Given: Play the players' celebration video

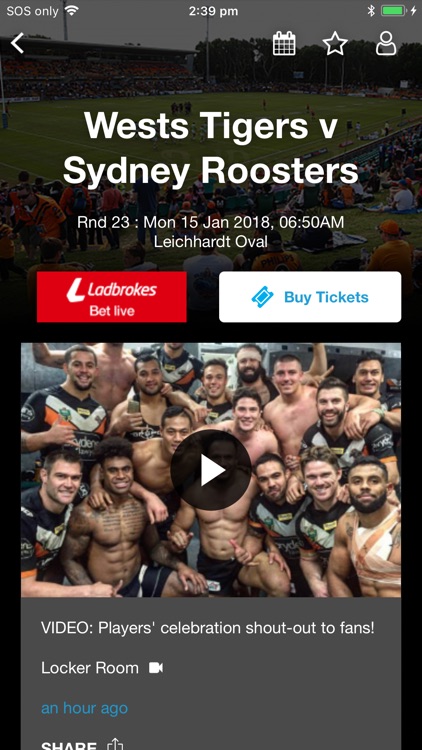Looking at the screenshot, I should [x=211, y=470].
